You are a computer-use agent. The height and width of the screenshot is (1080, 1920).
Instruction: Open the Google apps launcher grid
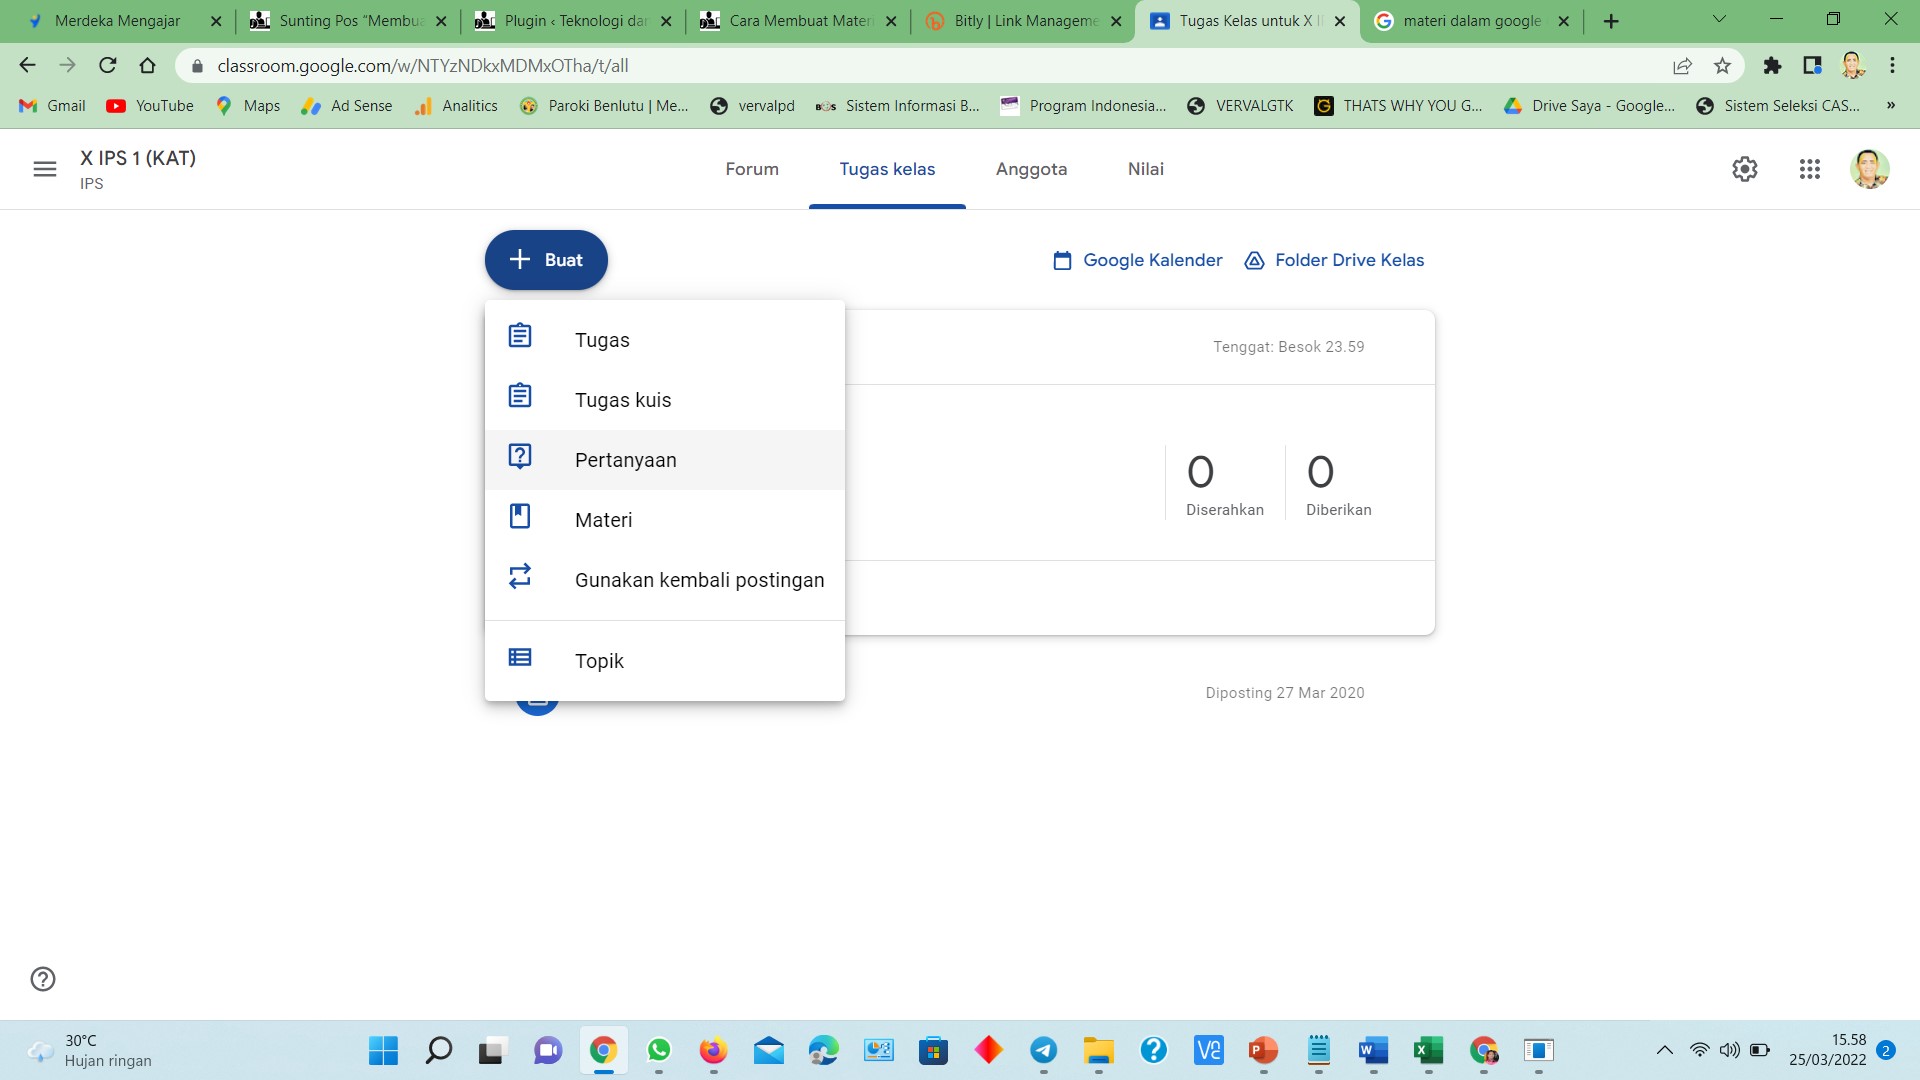pyautogui.click(x=1810, y=168)
